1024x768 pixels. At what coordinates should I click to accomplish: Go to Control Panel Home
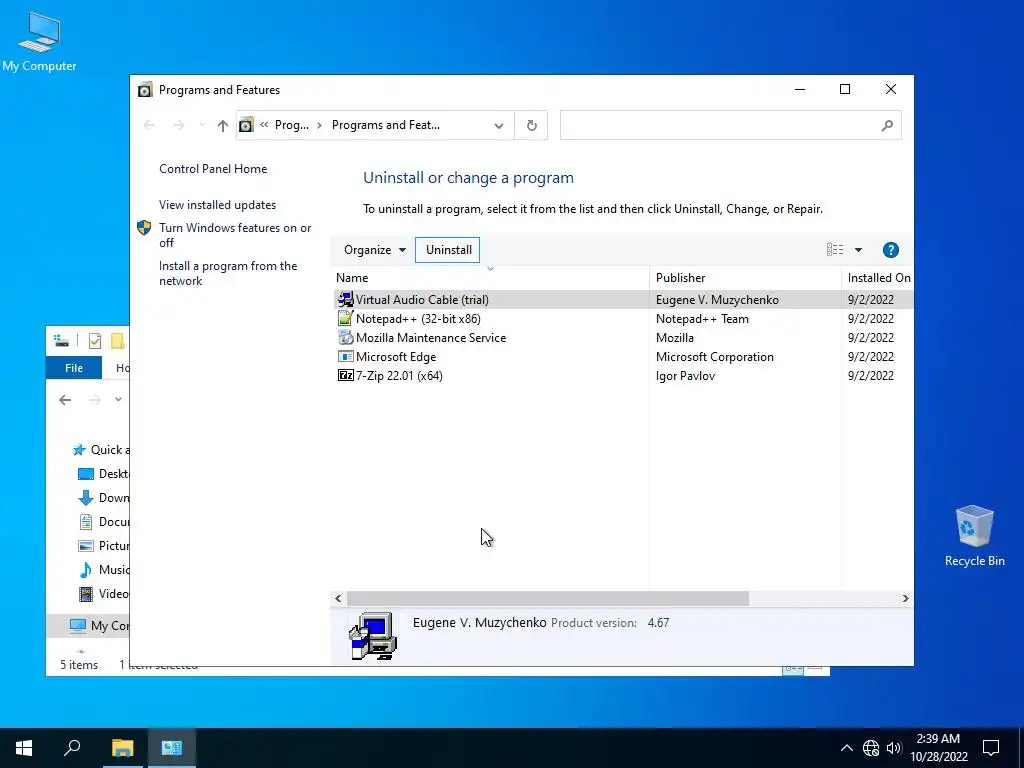[213, 169]
